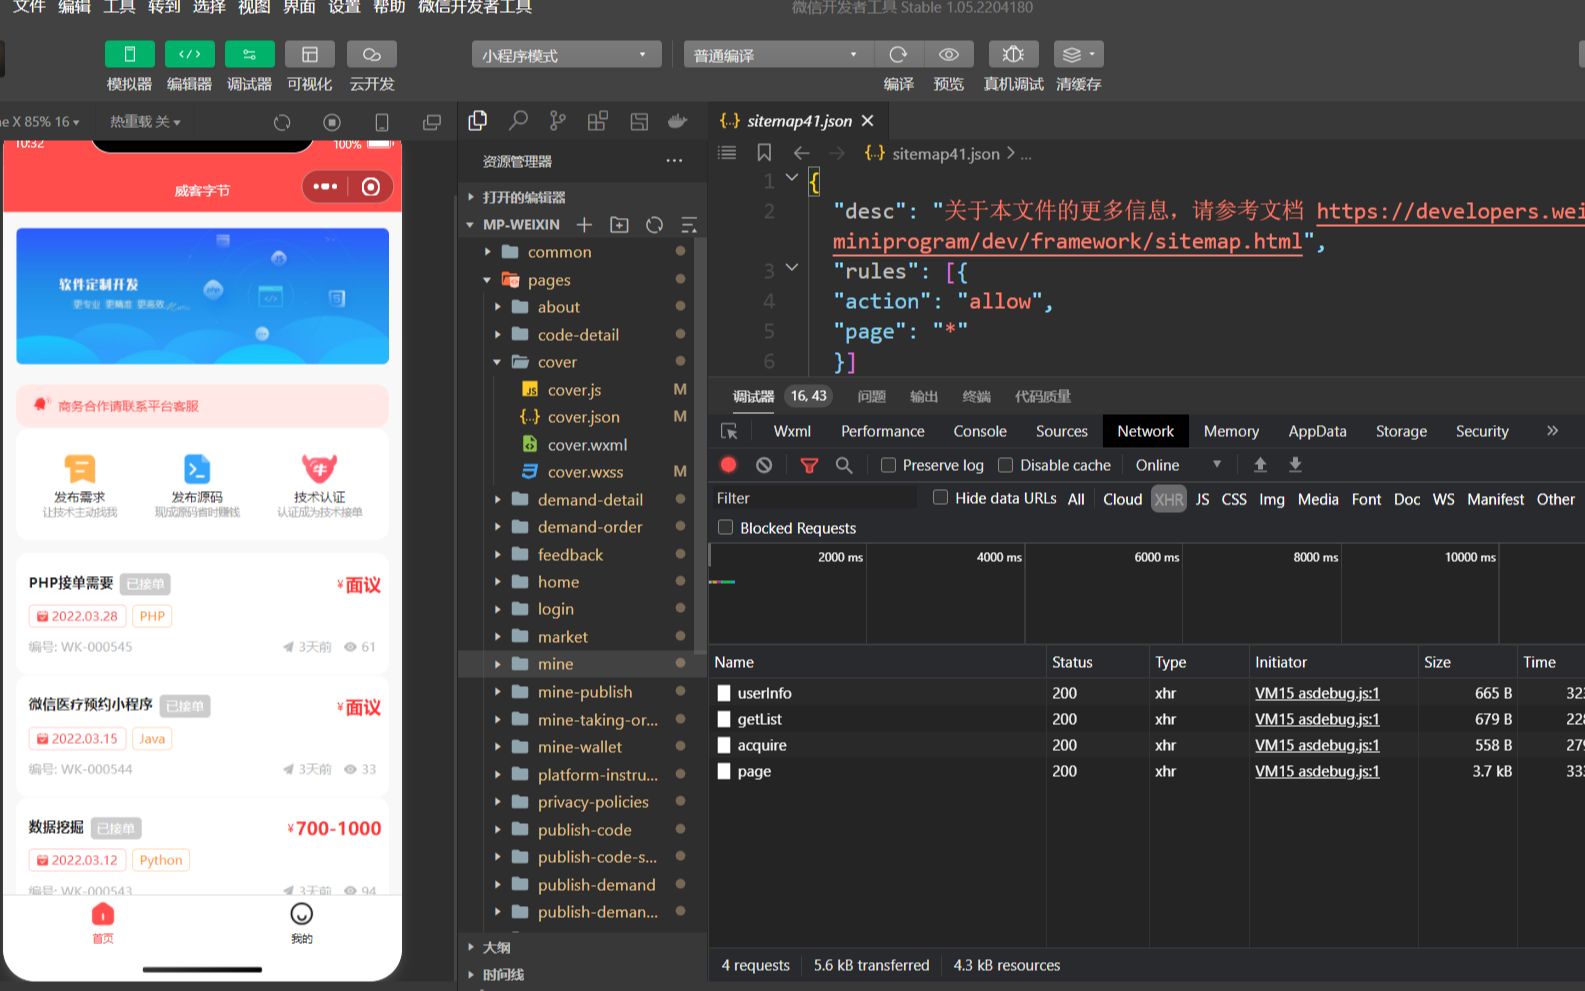Click the compile (编译) refresh icon
1585x991 pixels.
(x=898, y=54)
